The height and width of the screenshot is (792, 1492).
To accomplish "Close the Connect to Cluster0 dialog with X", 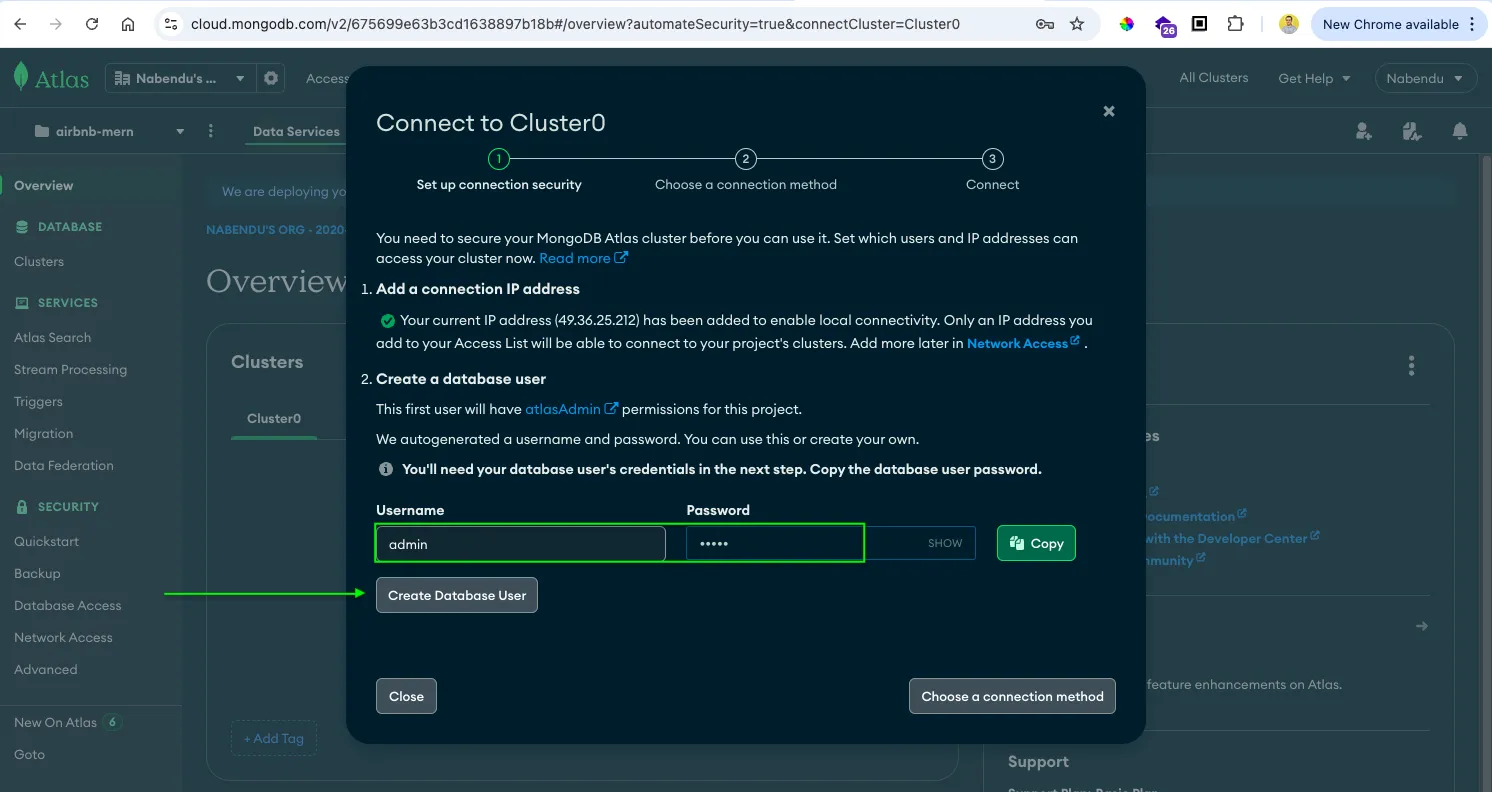I will point(1109,111).
